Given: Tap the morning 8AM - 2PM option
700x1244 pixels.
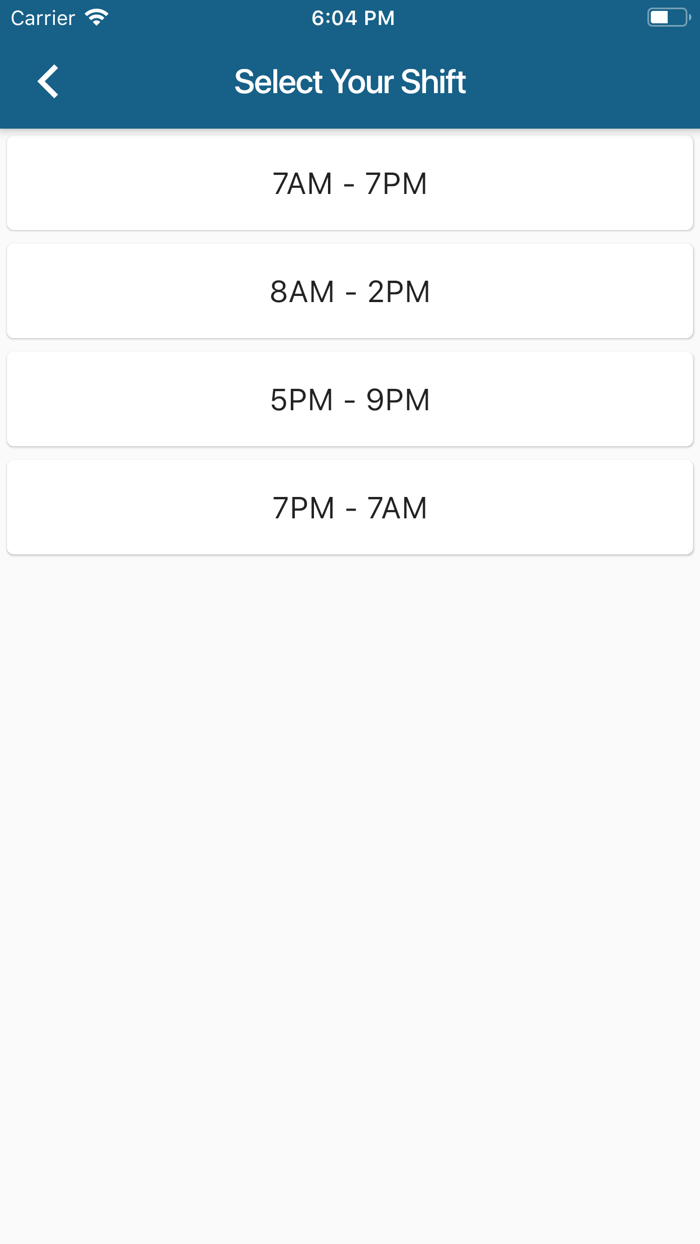Looking at the screenshot, I should 350,291.
